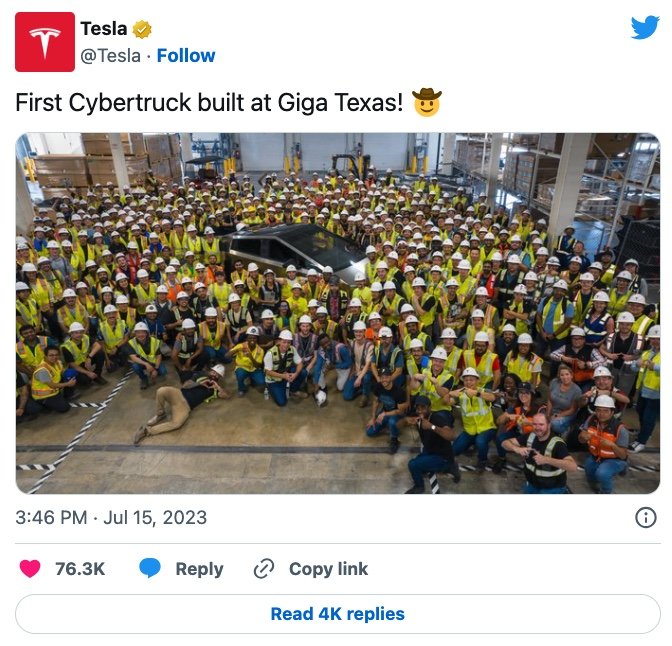Open the 3:46 PM Jul 15, 2023 timestamp
Viewport: 672px width, 646px height.
pos(111,517)
